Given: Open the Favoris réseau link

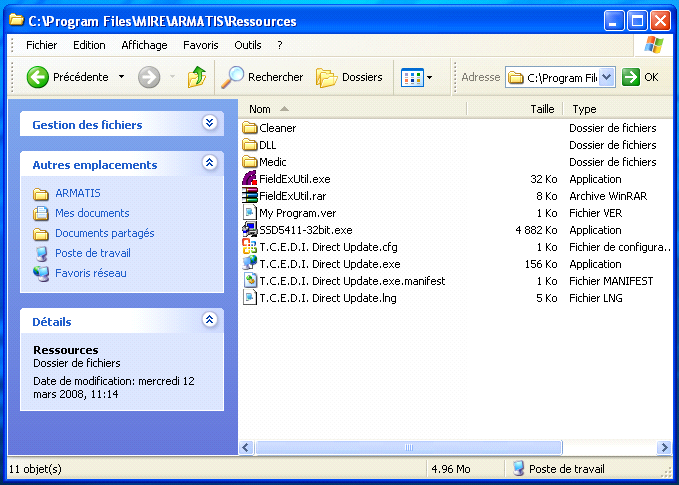Looking at the screenshot, I should [x=91, y=273].
